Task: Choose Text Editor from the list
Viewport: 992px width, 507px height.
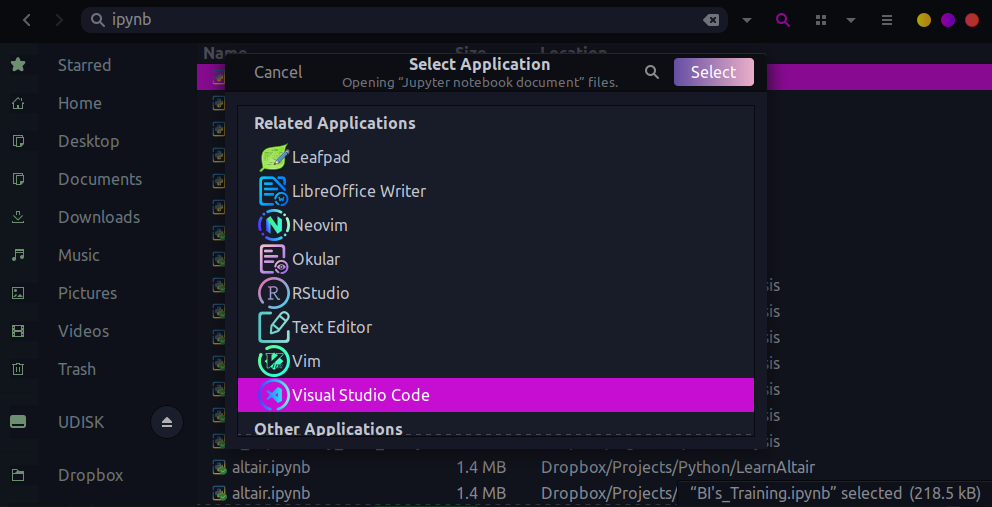Action: 496,327
